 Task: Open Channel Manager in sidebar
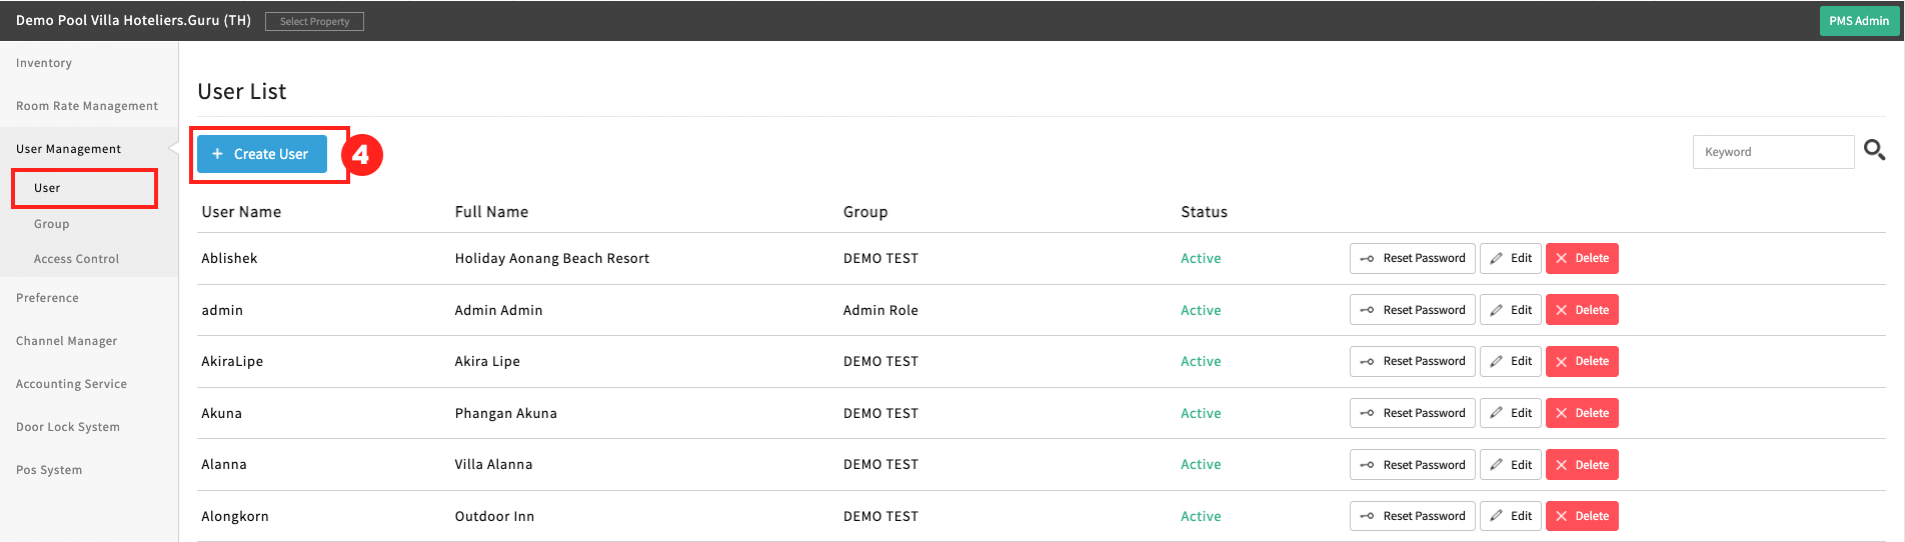tap(67, 341)
